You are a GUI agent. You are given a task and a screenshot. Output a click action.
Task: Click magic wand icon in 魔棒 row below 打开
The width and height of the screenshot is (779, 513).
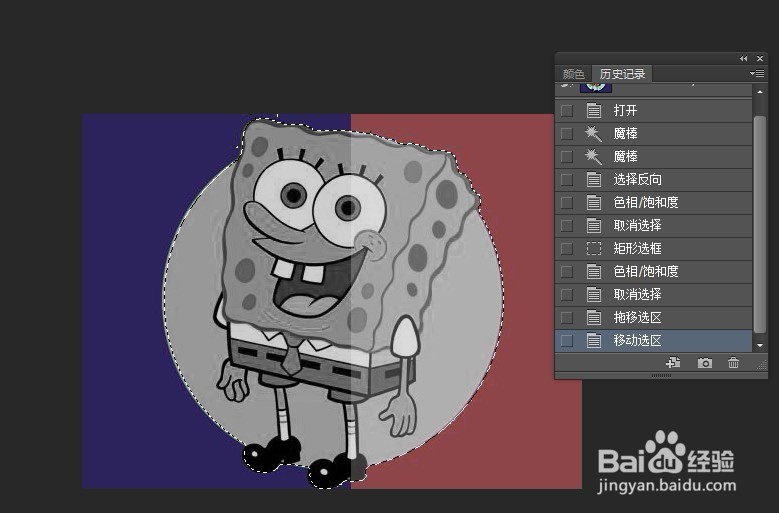pyautogui.click(x=593, y=134)
